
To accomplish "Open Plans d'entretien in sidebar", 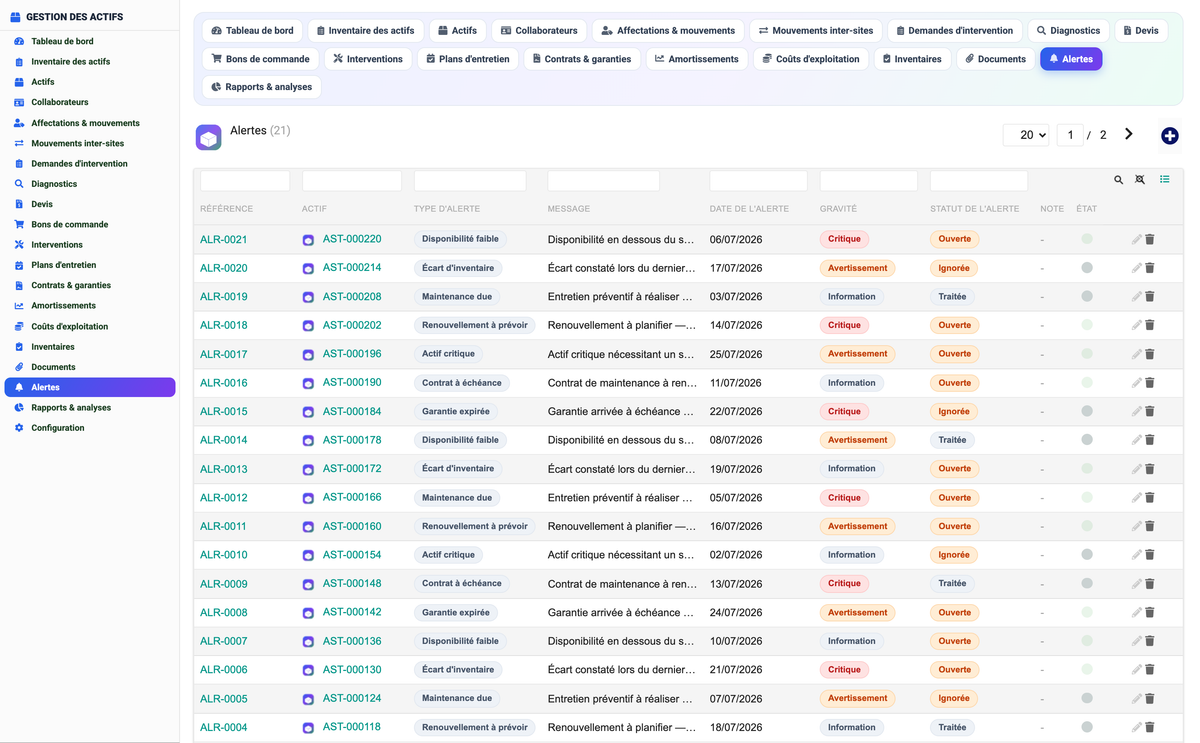I will [x=64, y=265].
